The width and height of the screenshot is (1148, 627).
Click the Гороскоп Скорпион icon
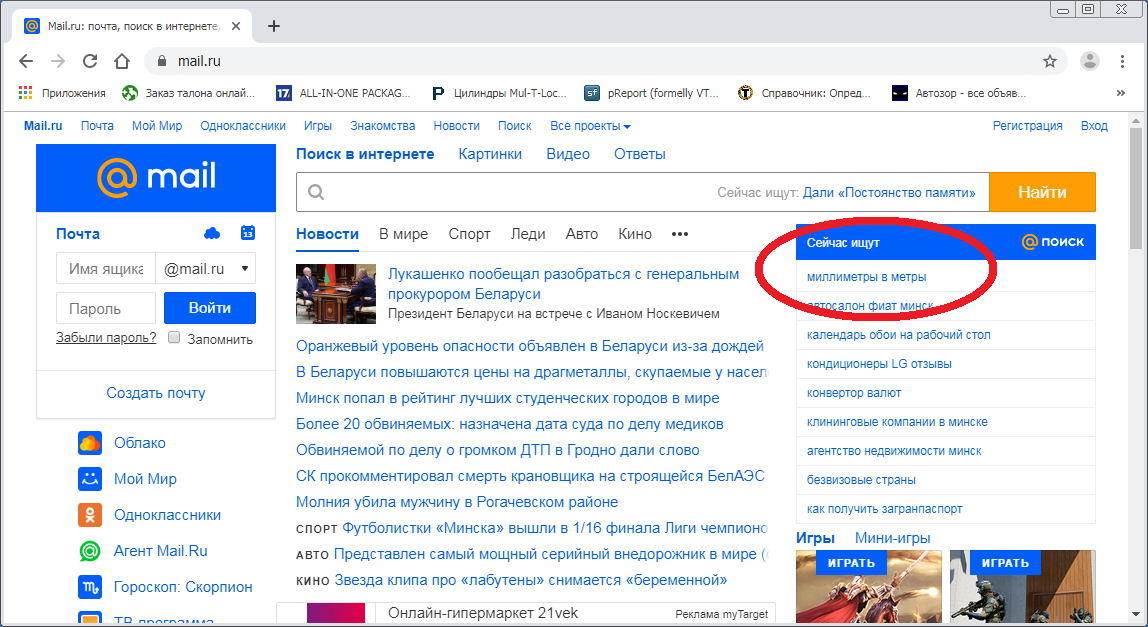click(x=90, y=587)
